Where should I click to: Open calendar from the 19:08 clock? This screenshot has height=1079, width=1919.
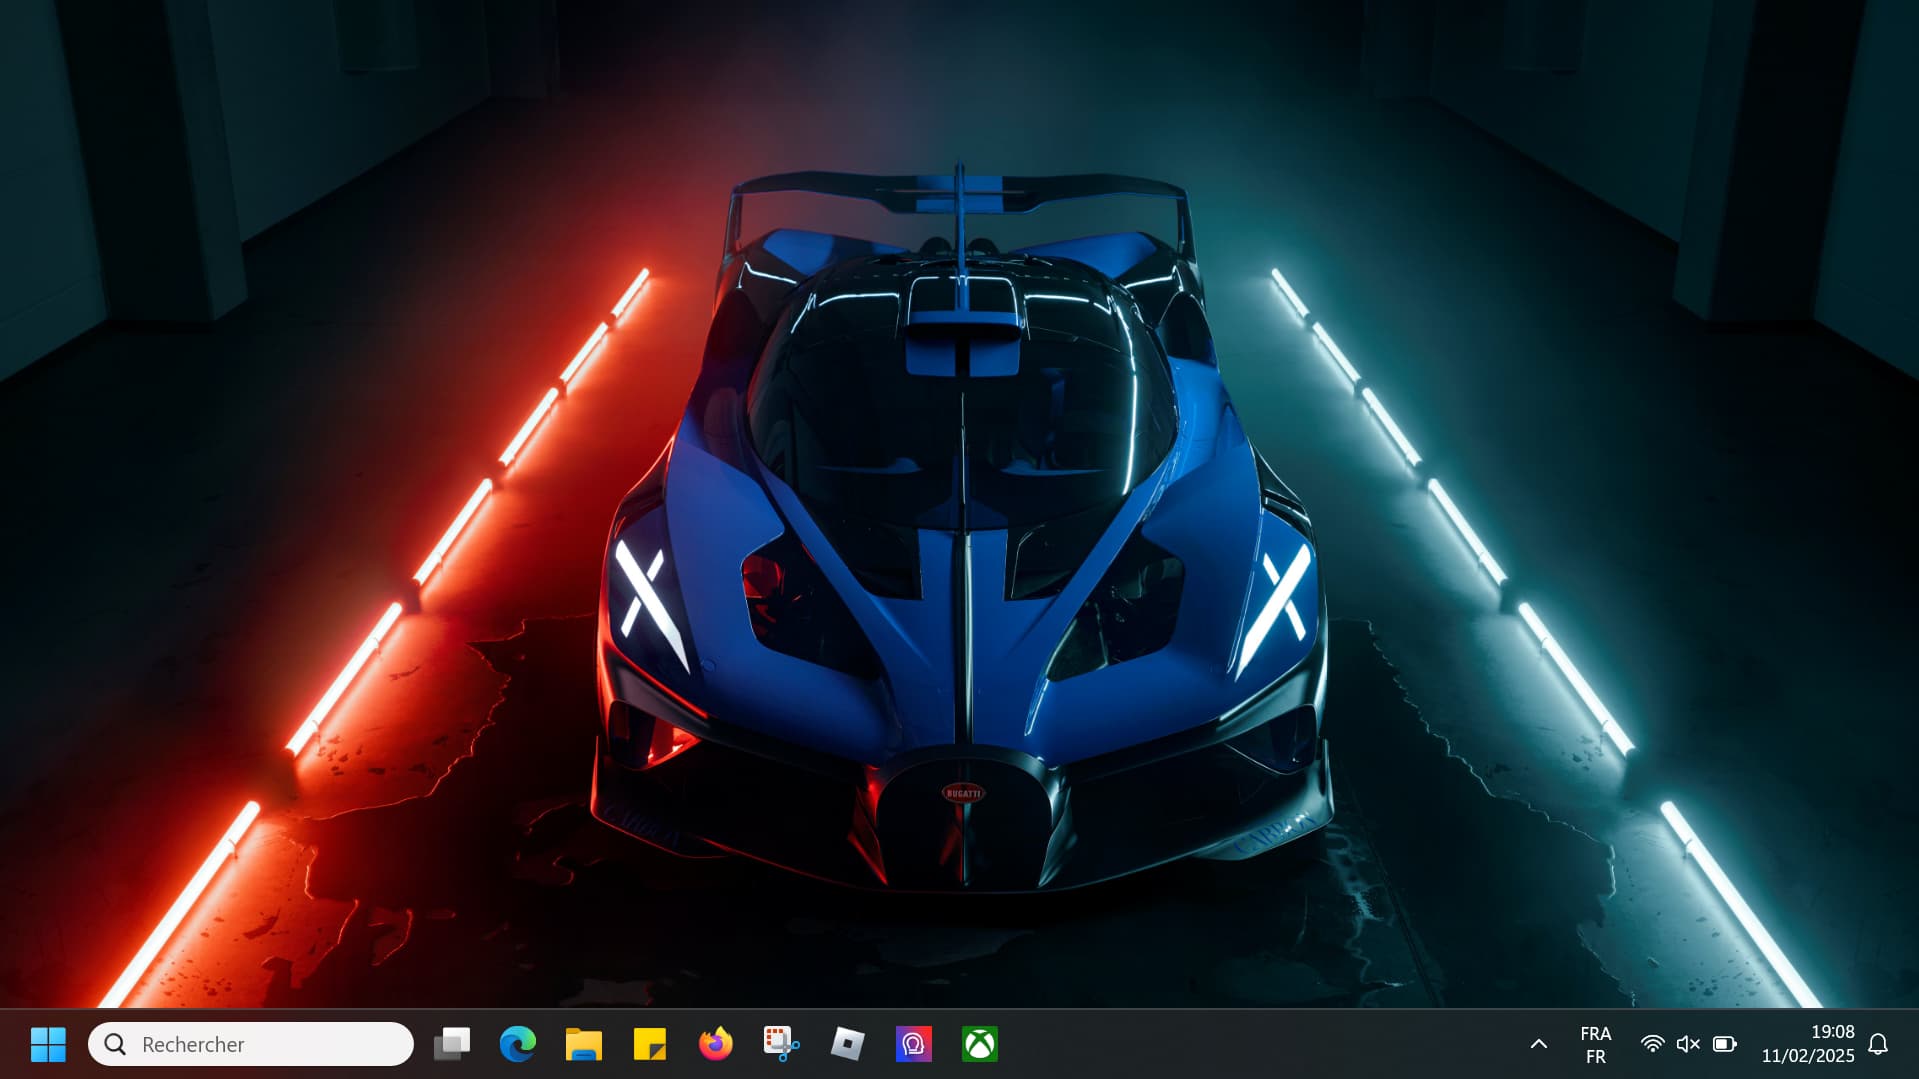(1831, 1032)
